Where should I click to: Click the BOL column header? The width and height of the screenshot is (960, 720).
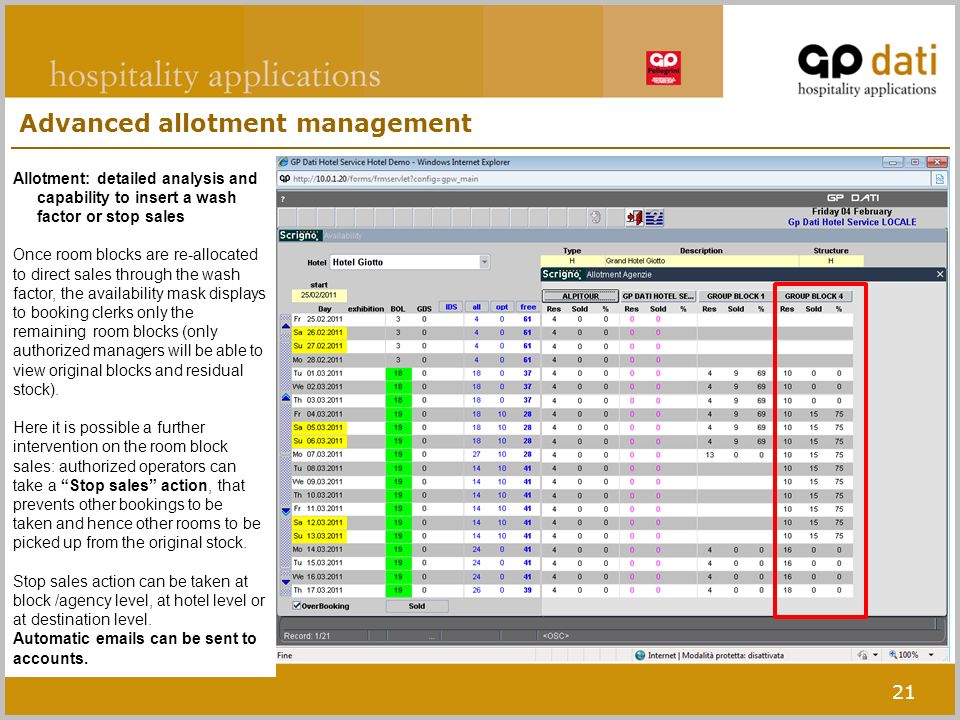[x=398, y=309]
